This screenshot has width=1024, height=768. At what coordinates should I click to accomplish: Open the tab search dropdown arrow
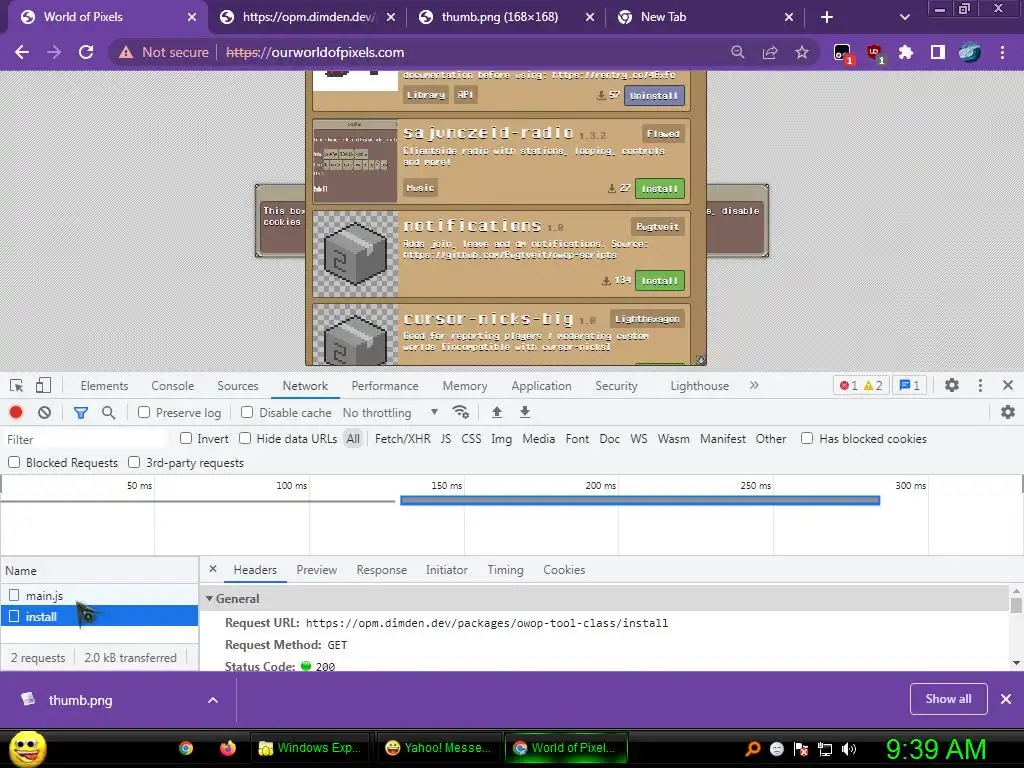(904, 17)
